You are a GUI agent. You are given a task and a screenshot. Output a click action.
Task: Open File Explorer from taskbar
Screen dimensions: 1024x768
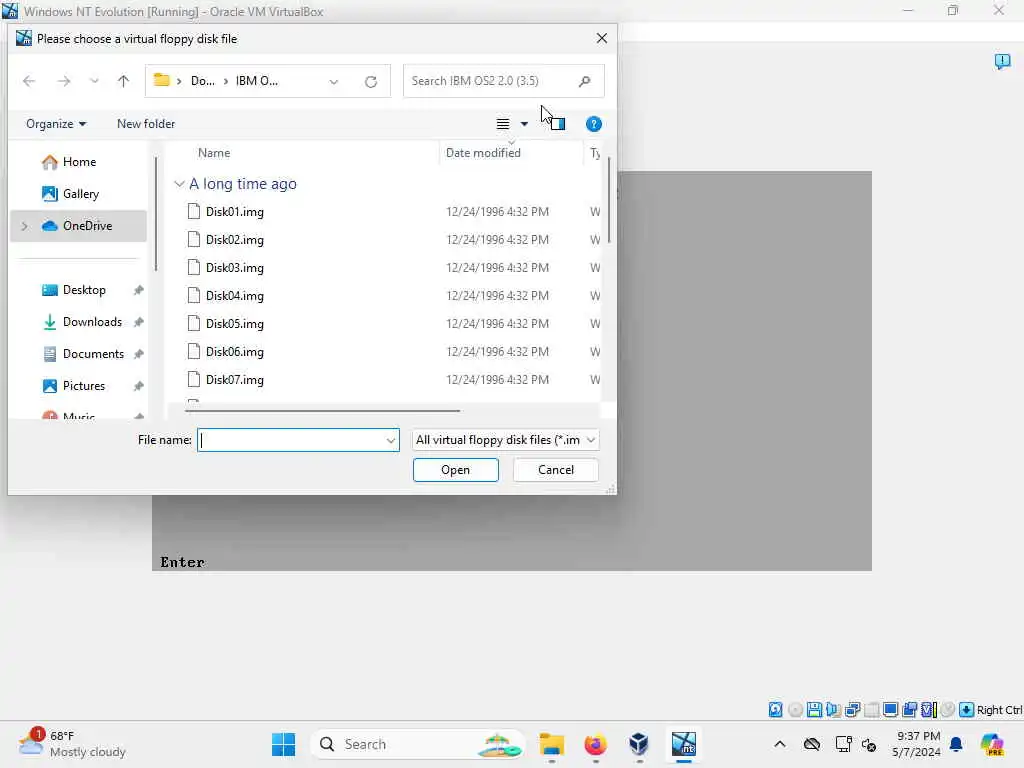pyautogui.click(x=552, y=744)
